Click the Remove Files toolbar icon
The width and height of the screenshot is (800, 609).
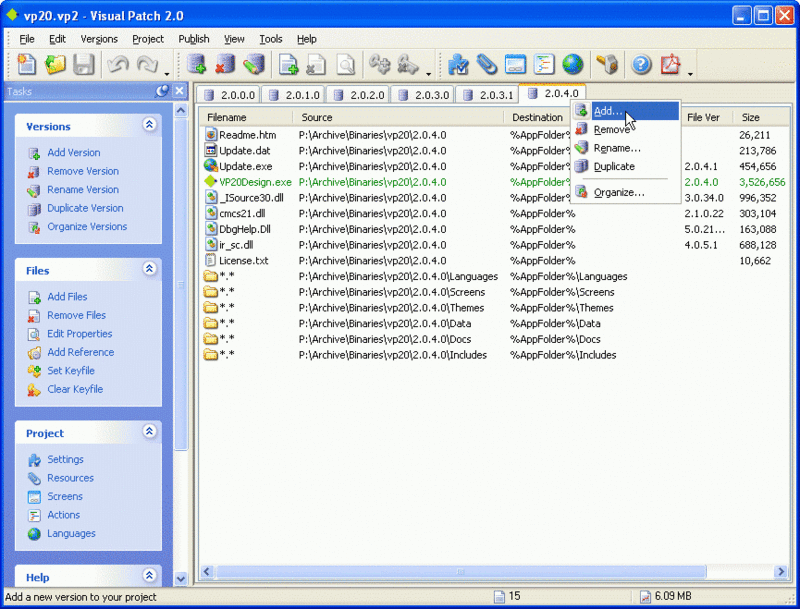point(317,65)
